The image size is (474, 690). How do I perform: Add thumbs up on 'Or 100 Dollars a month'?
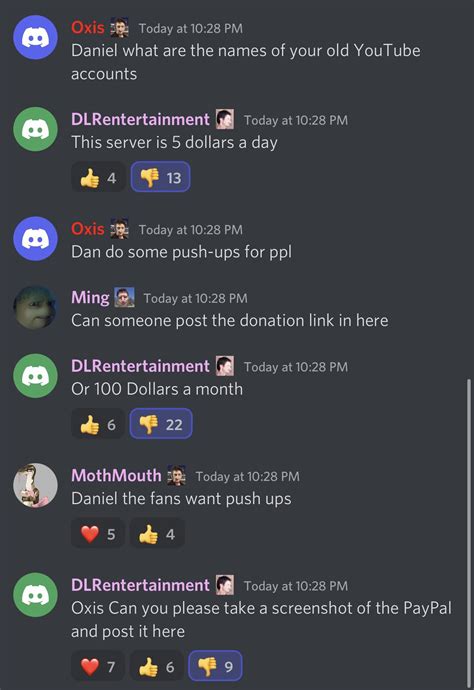tap(98, 424)
